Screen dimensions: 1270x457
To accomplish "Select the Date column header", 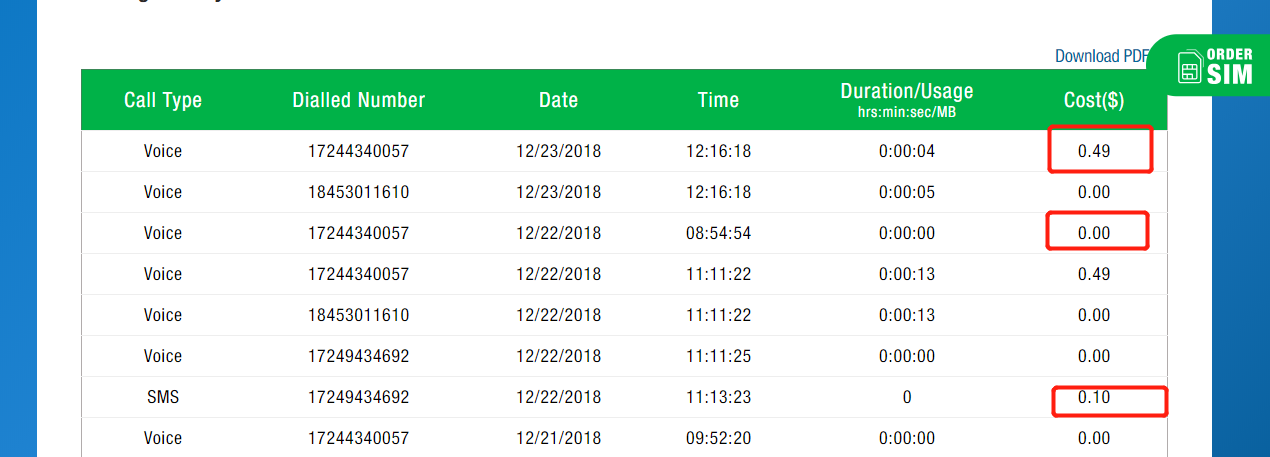I will [x=558, y=100].
